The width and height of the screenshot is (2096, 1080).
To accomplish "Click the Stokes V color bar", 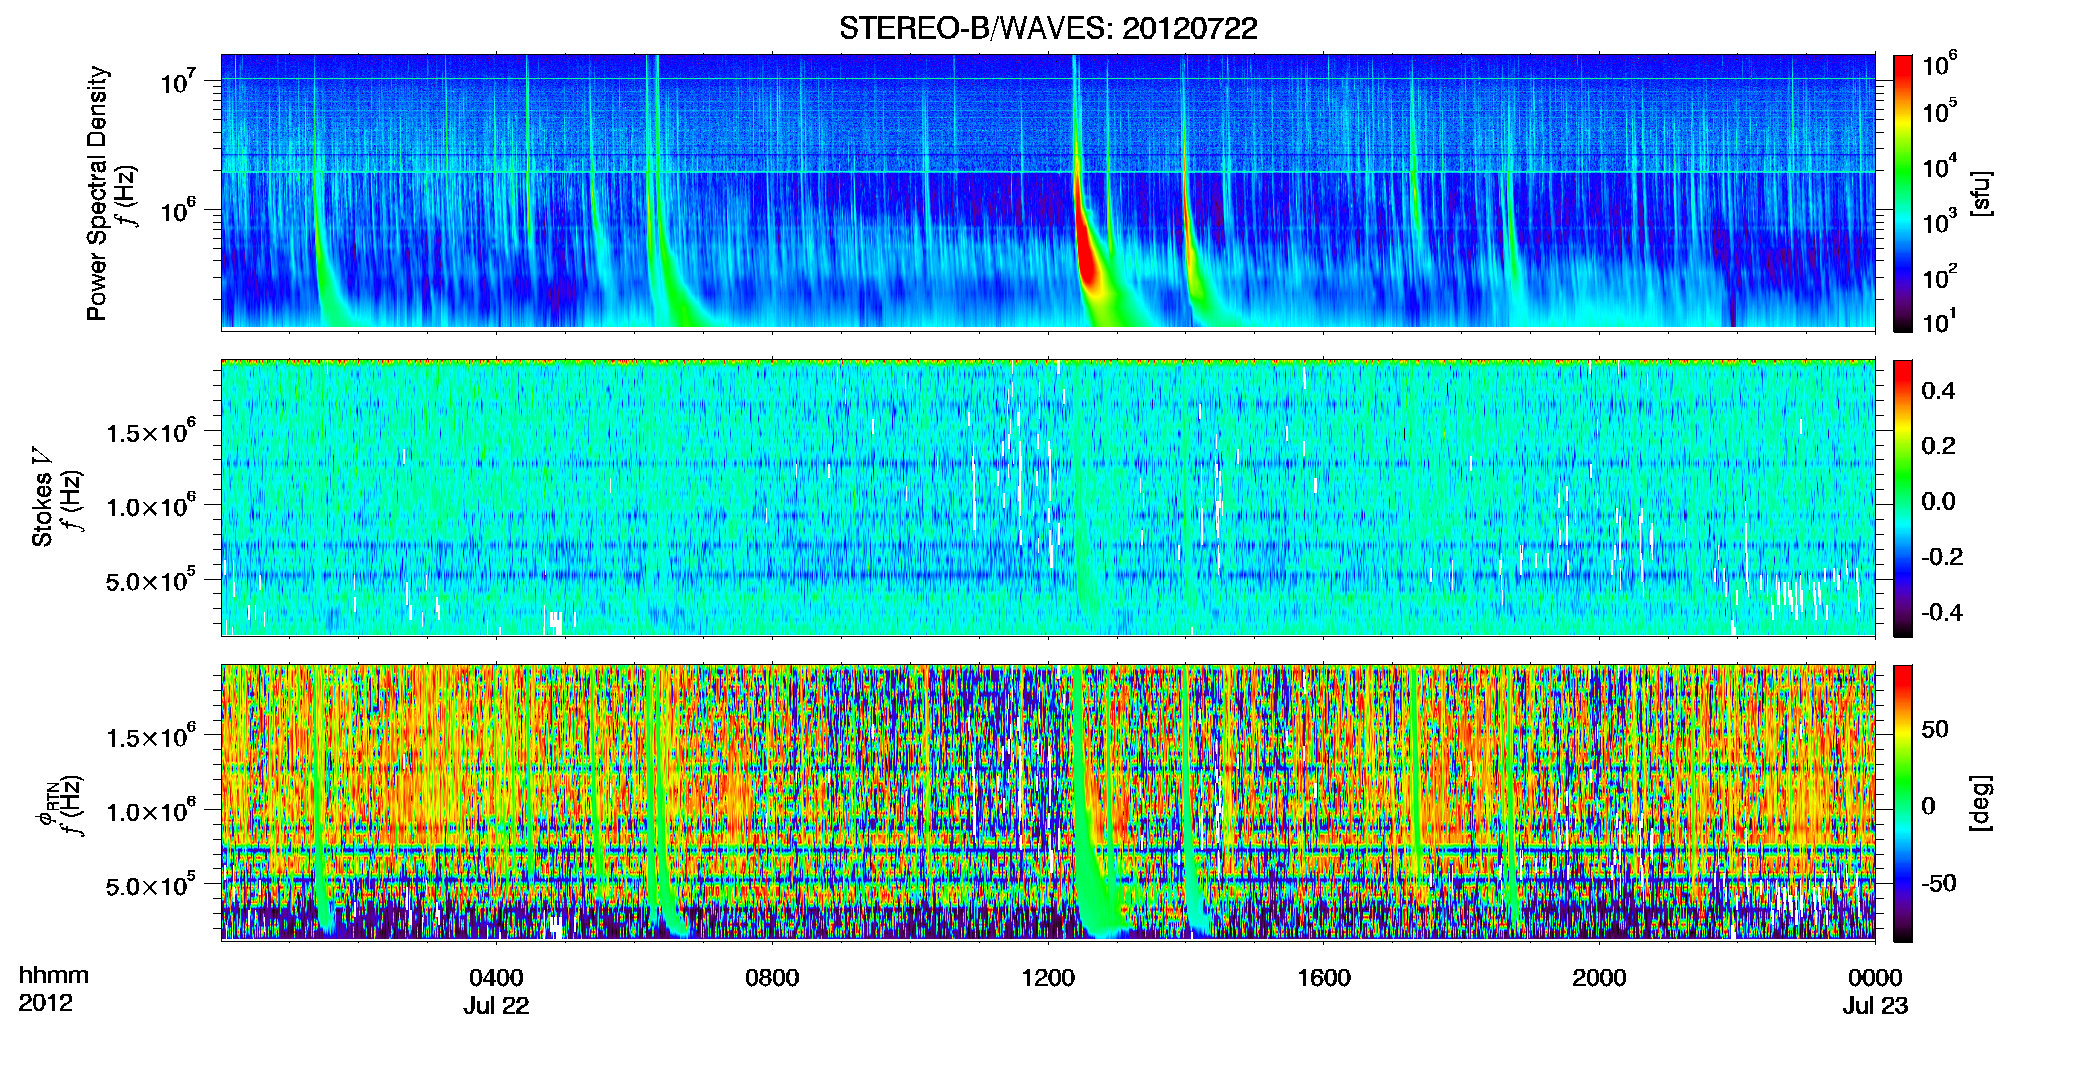I will click(1902, 498).
